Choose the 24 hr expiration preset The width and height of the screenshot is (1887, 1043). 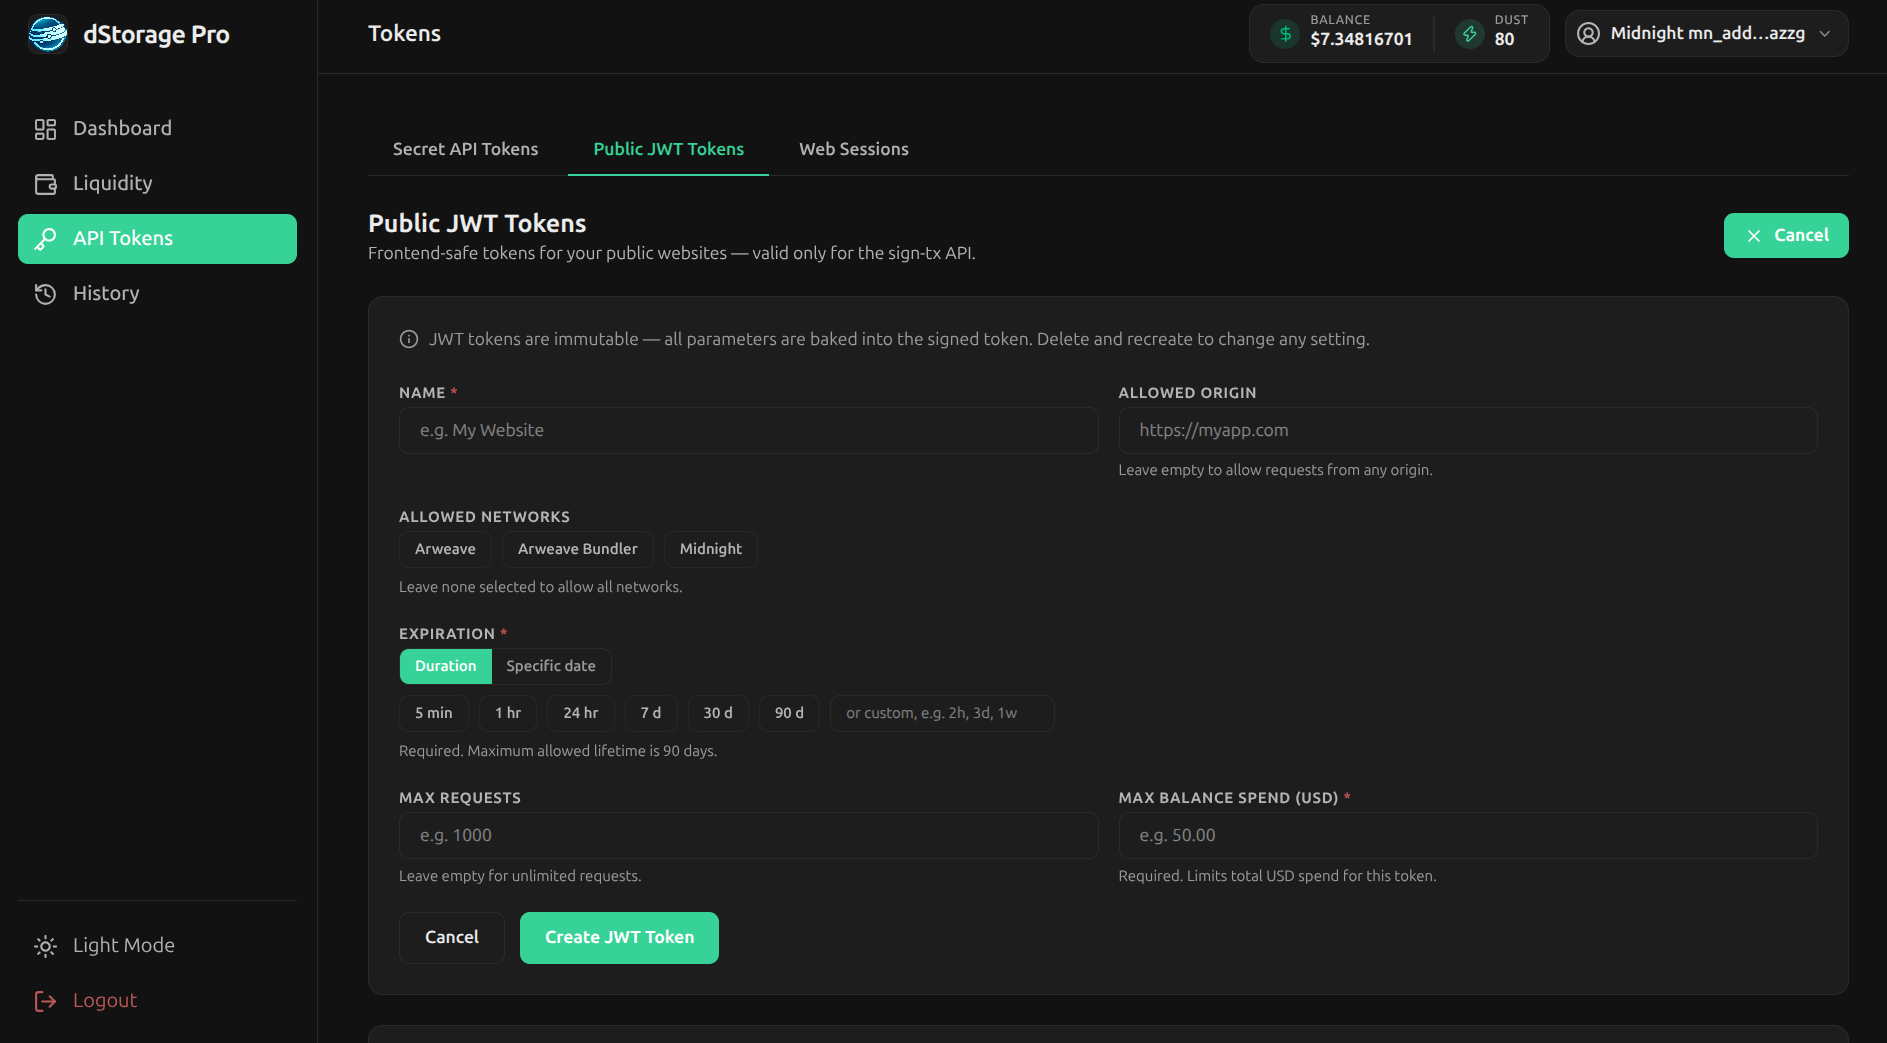pyautogui.click(x=581, y=713)
